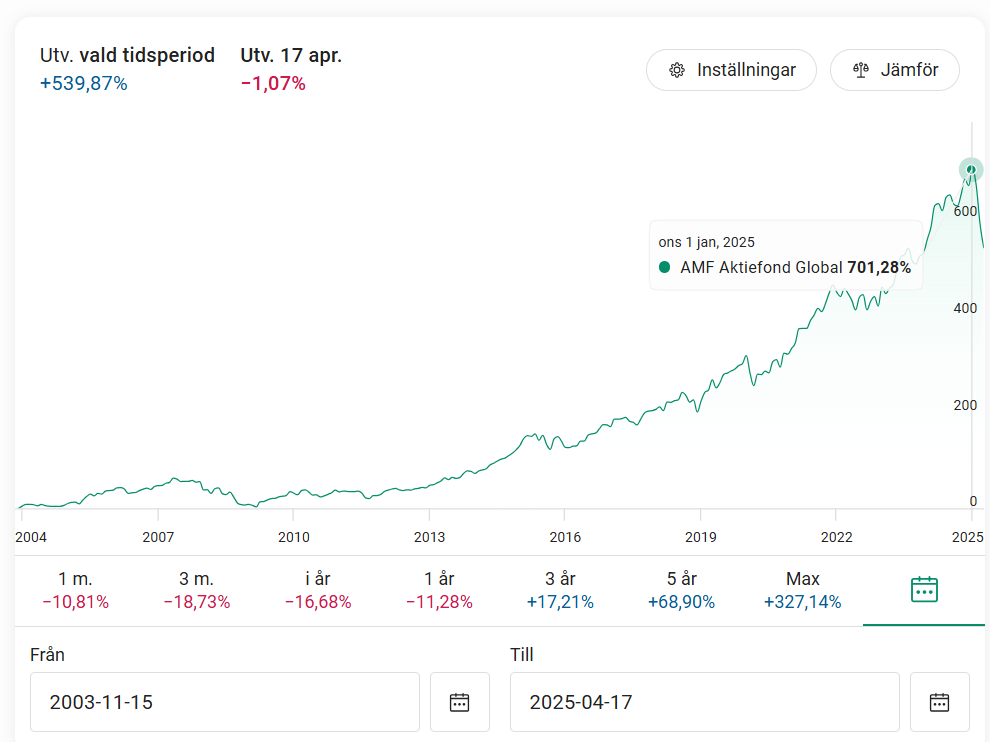Click the balance scale icon in Jämför
The image size is (990, 742).
pyautogui.click(x=860, y=70)
